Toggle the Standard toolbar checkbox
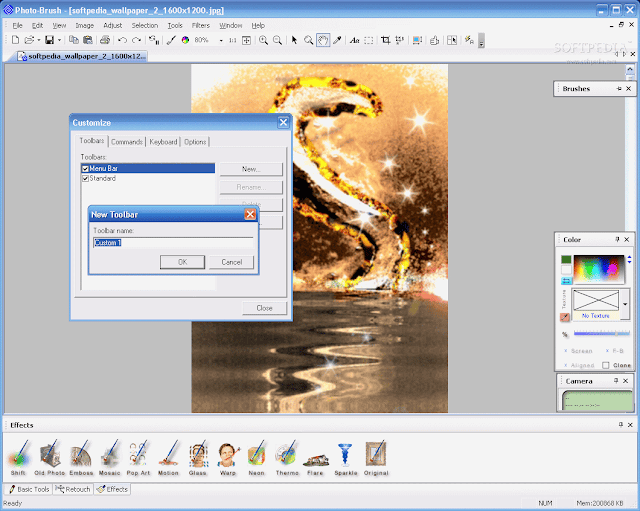The width and height of the screenshot is (640, 511). point(85,179)
